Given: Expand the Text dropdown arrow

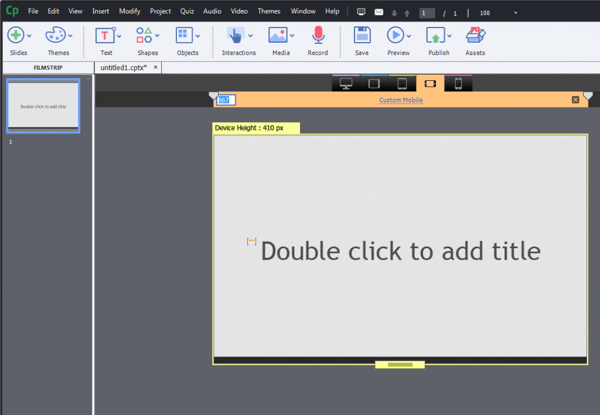Looking at the screenshot, I should tap(119, 36).
